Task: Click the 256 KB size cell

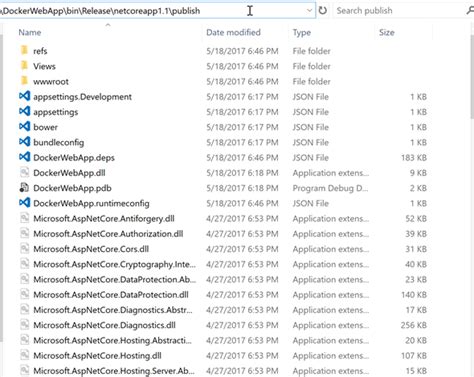Action: (414, 325)
